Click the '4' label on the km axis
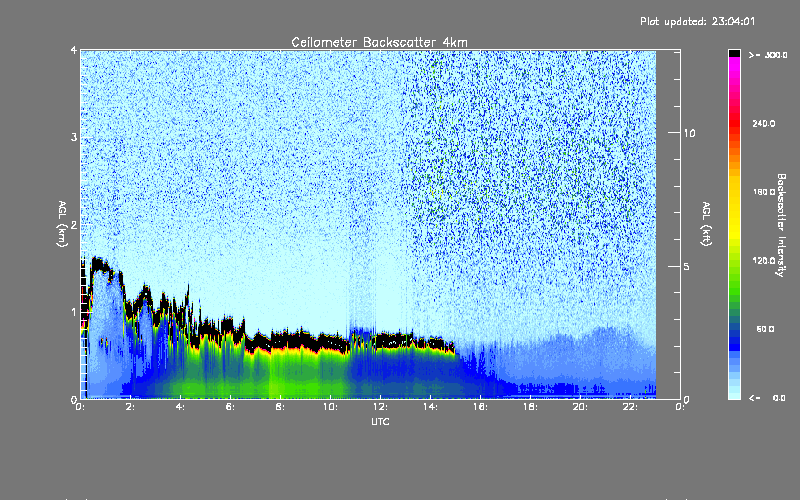 [x=74, y=50]
